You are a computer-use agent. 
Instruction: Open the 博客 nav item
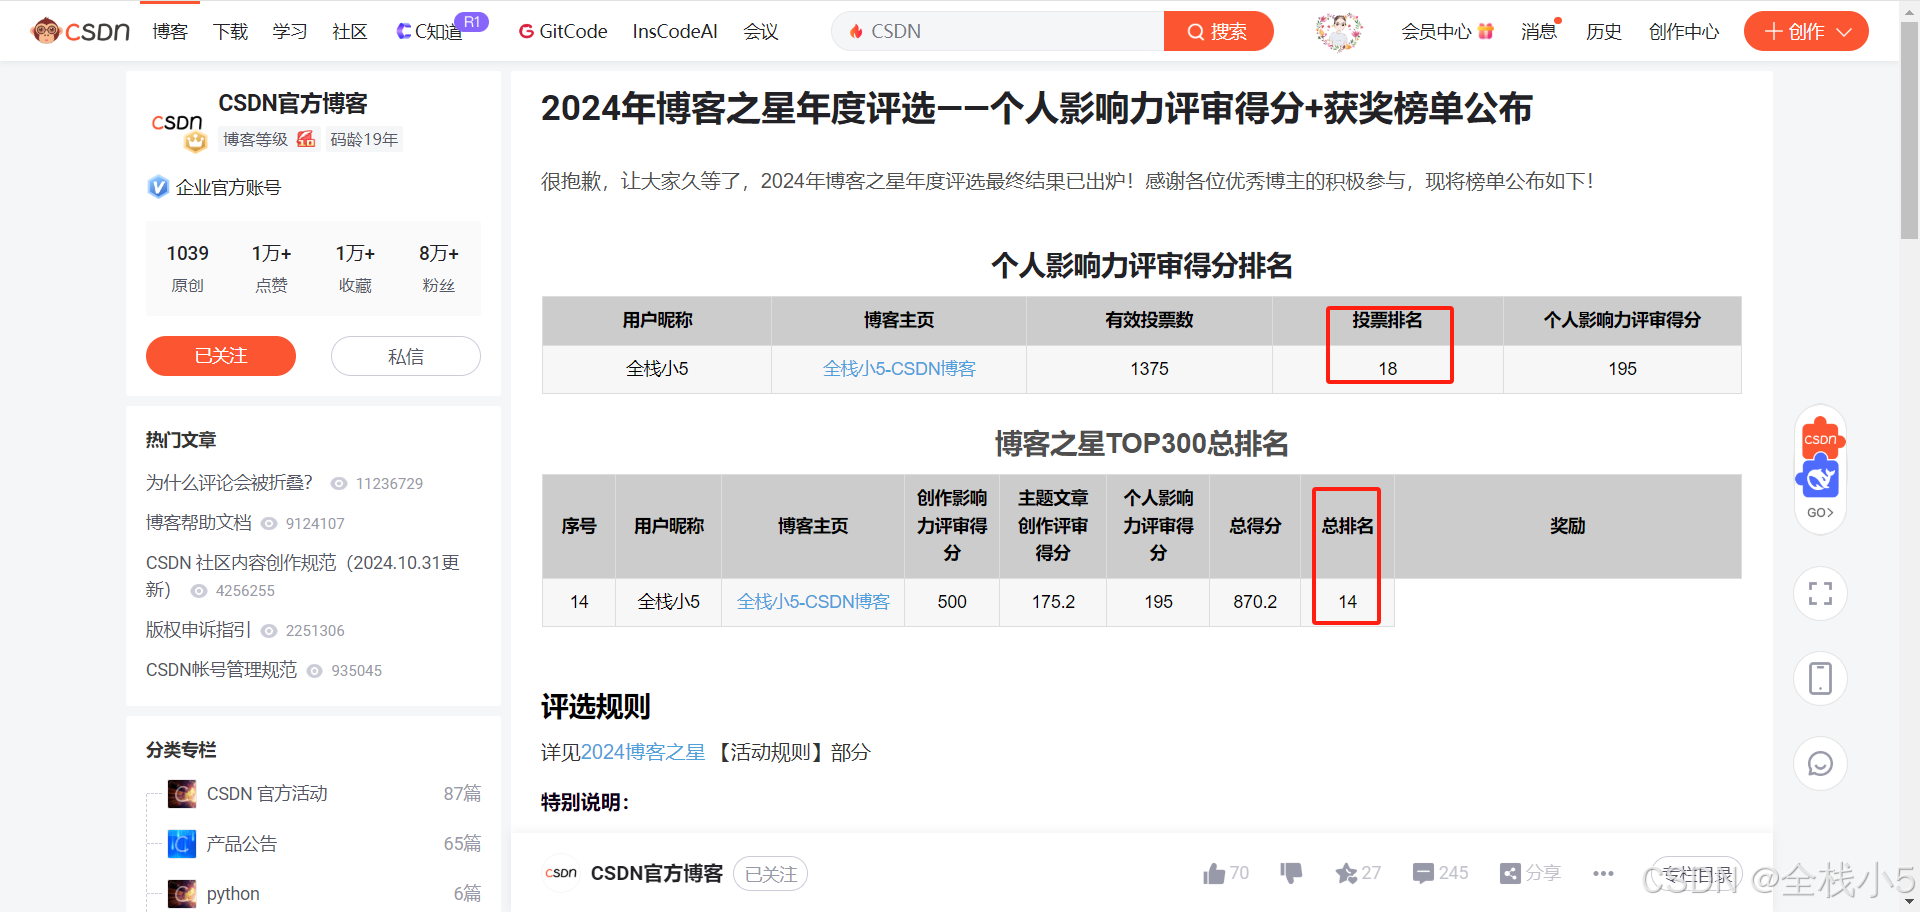point(170,31)
